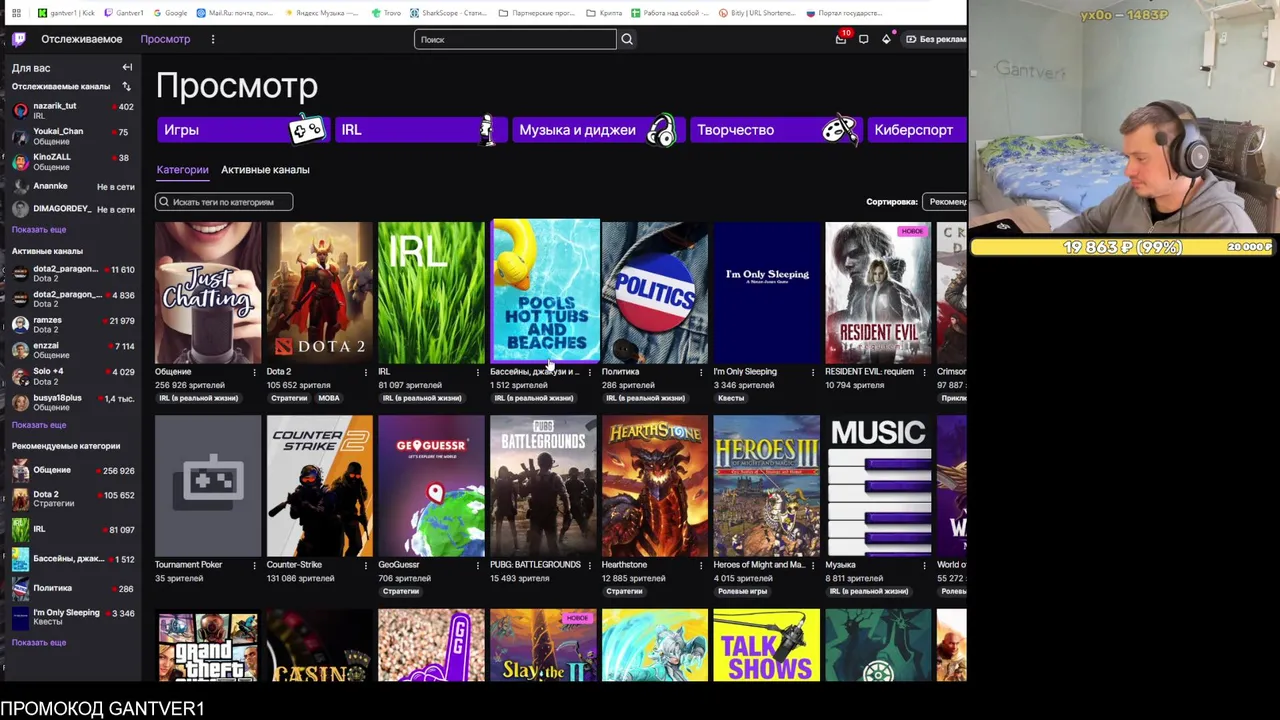Switch to the 'Категории' tab
Screen dimensions: 1280x720
182,170
